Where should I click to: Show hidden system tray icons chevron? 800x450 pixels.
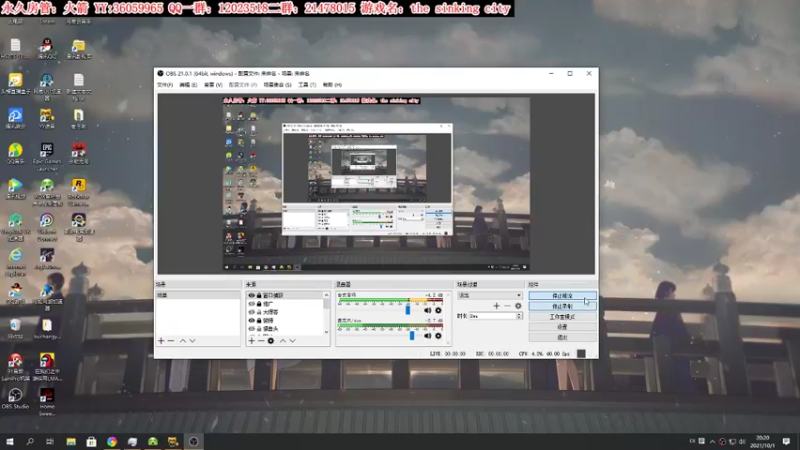[x=712, y=441]
